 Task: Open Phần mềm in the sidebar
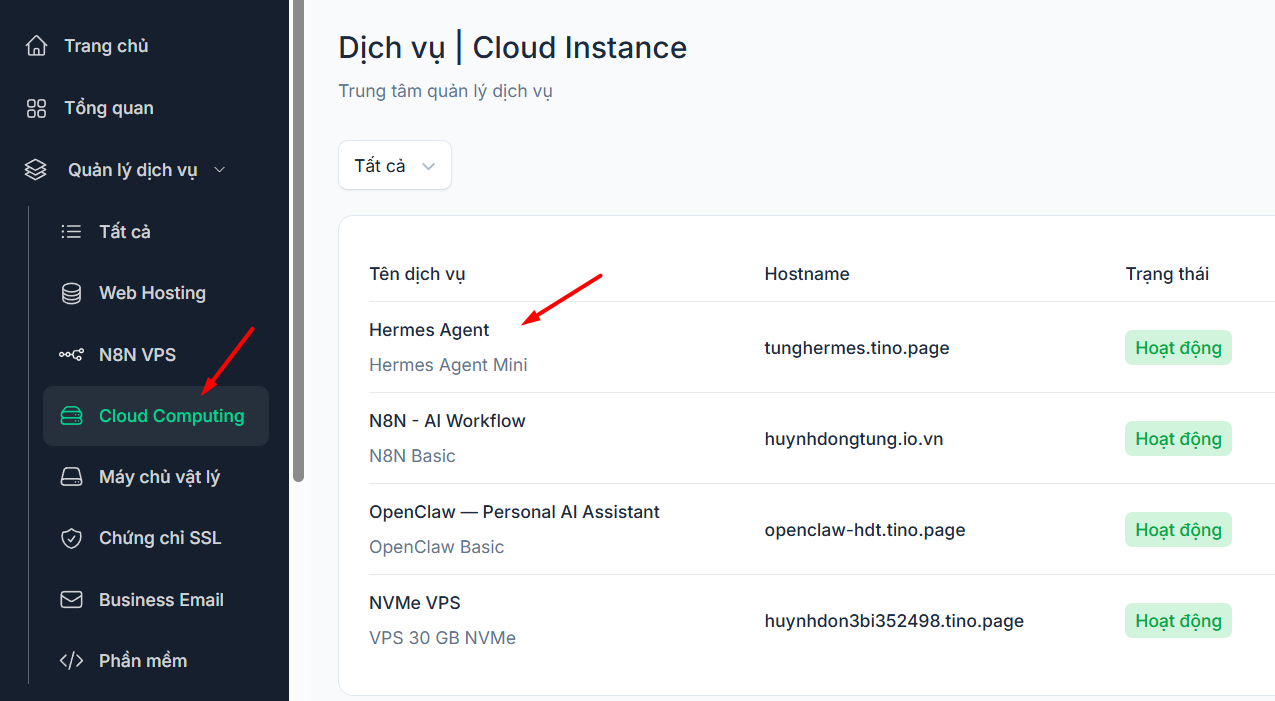(143, 661)
